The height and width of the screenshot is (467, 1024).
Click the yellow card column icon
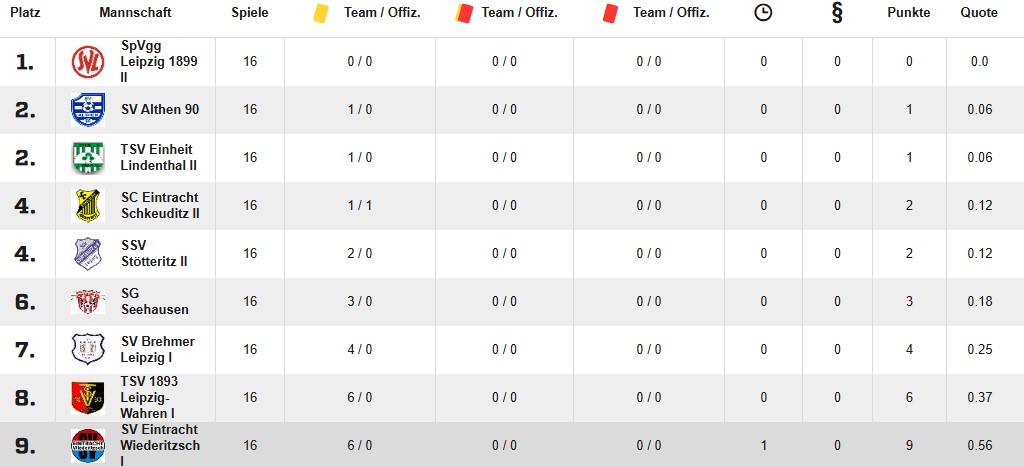(x=321, y=13)
